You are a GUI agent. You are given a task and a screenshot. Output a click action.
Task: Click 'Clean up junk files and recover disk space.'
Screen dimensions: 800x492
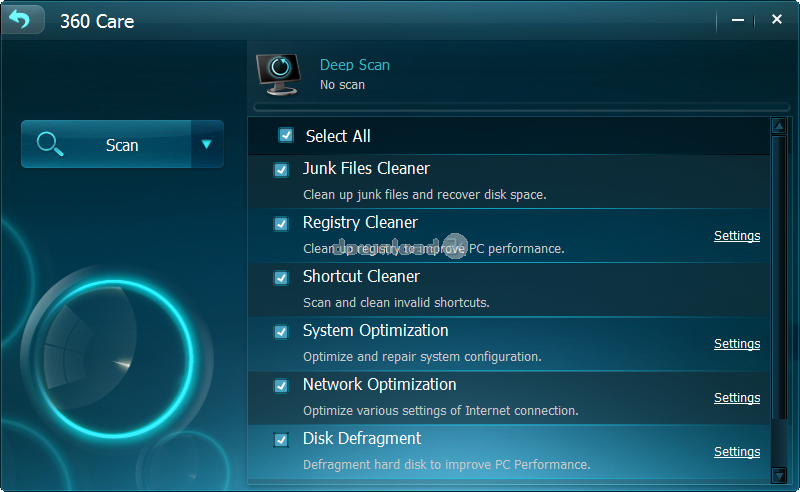[424, 194]
